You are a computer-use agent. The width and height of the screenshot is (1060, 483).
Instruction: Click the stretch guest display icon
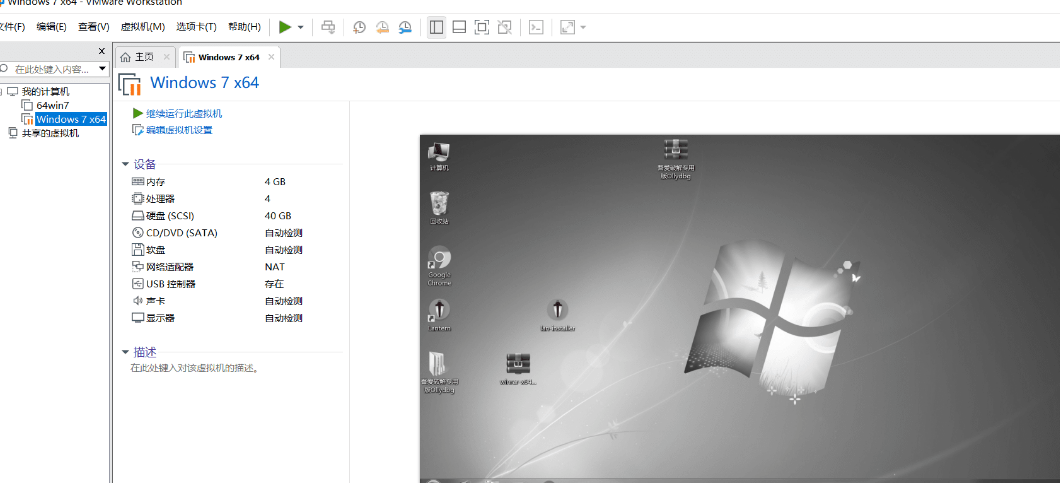567,27
